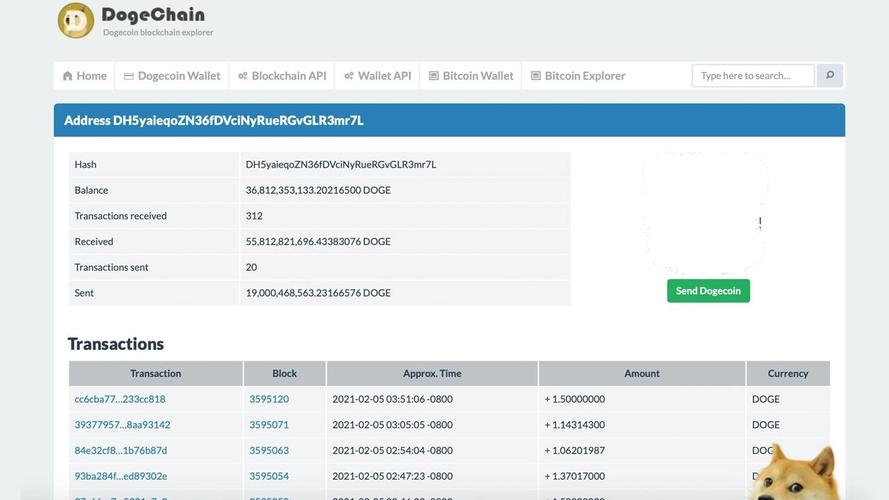The image size is (889, 500).
Task: Open the Bitcoin Wallet menu item
Action: coord(471,76)
